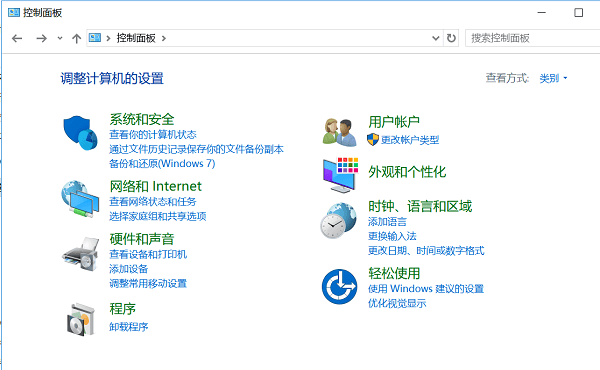Click 卸载程序 link
This screenshot has height=370, width=600.
(x=129, y=327)
